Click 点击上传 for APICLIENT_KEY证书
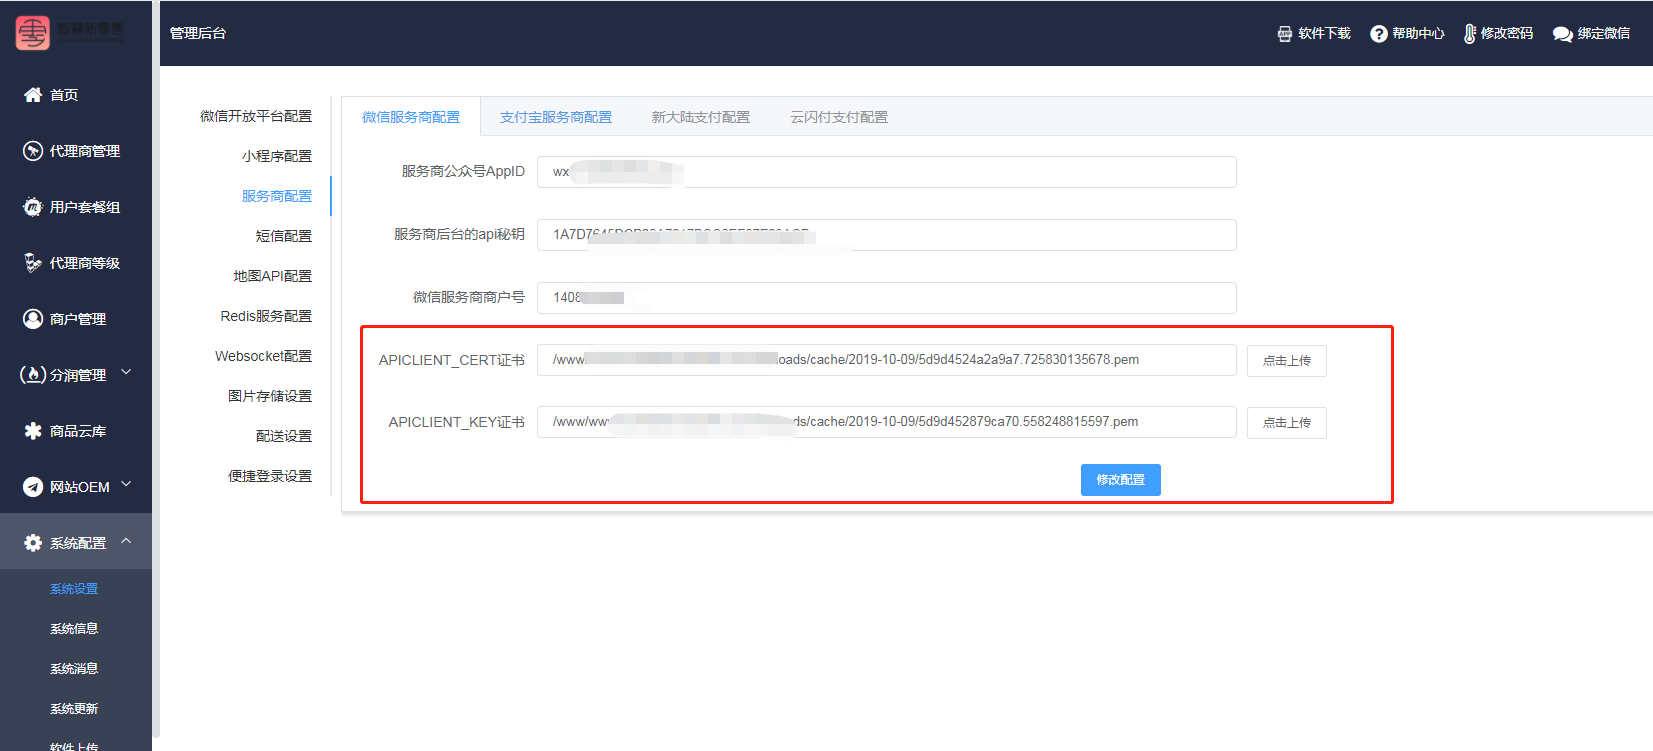 1287,423
